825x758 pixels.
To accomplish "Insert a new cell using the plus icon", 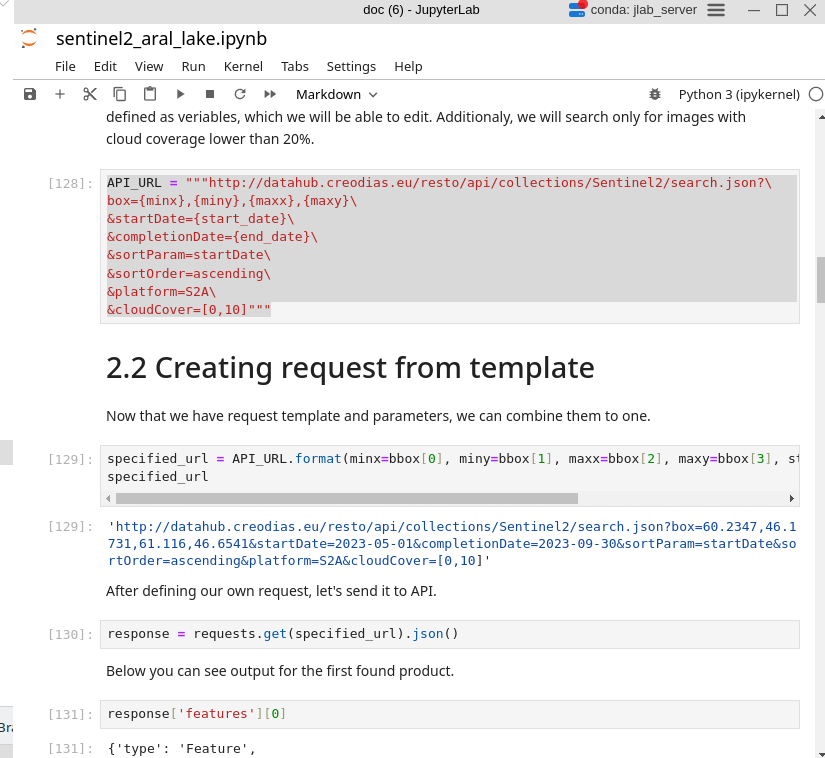I will click(59, 94).
